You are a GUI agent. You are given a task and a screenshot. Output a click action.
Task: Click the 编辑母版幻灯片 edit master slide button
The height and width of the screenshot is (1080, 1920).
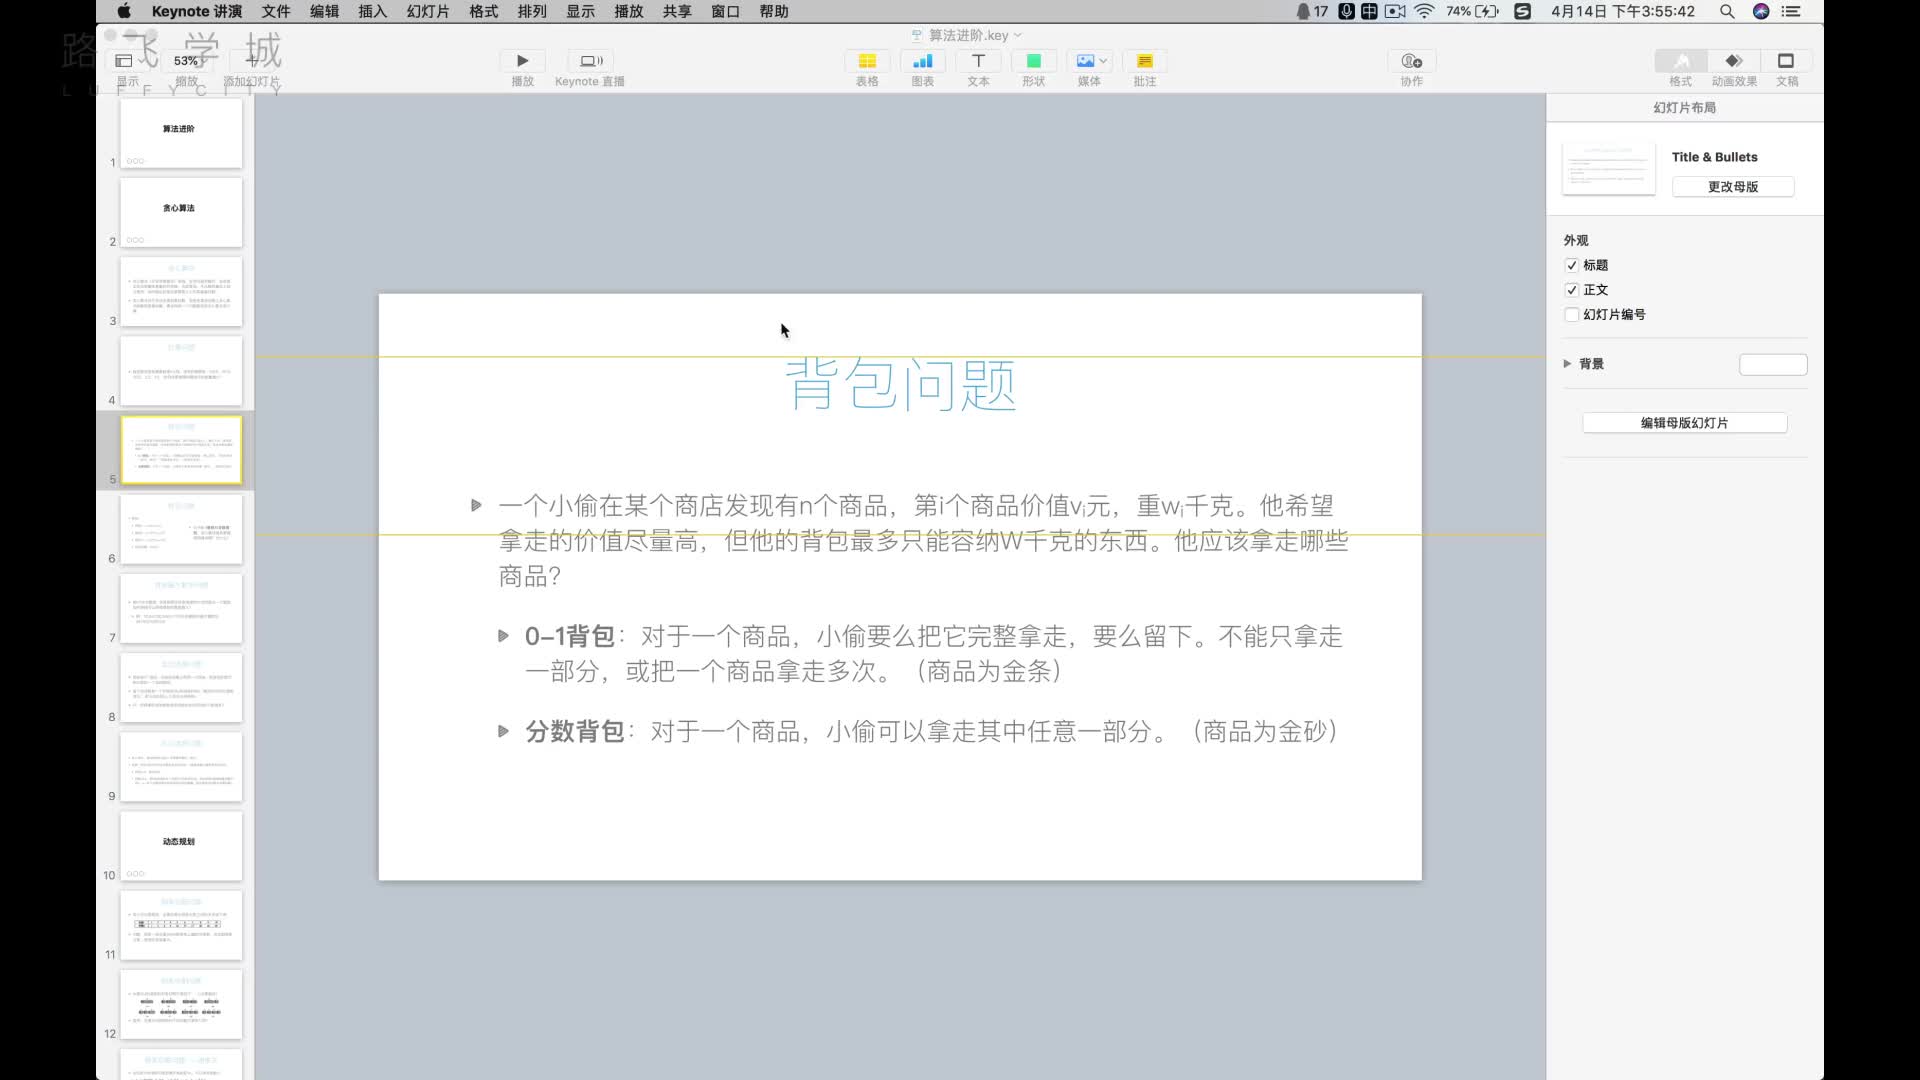coord(1684,423)
